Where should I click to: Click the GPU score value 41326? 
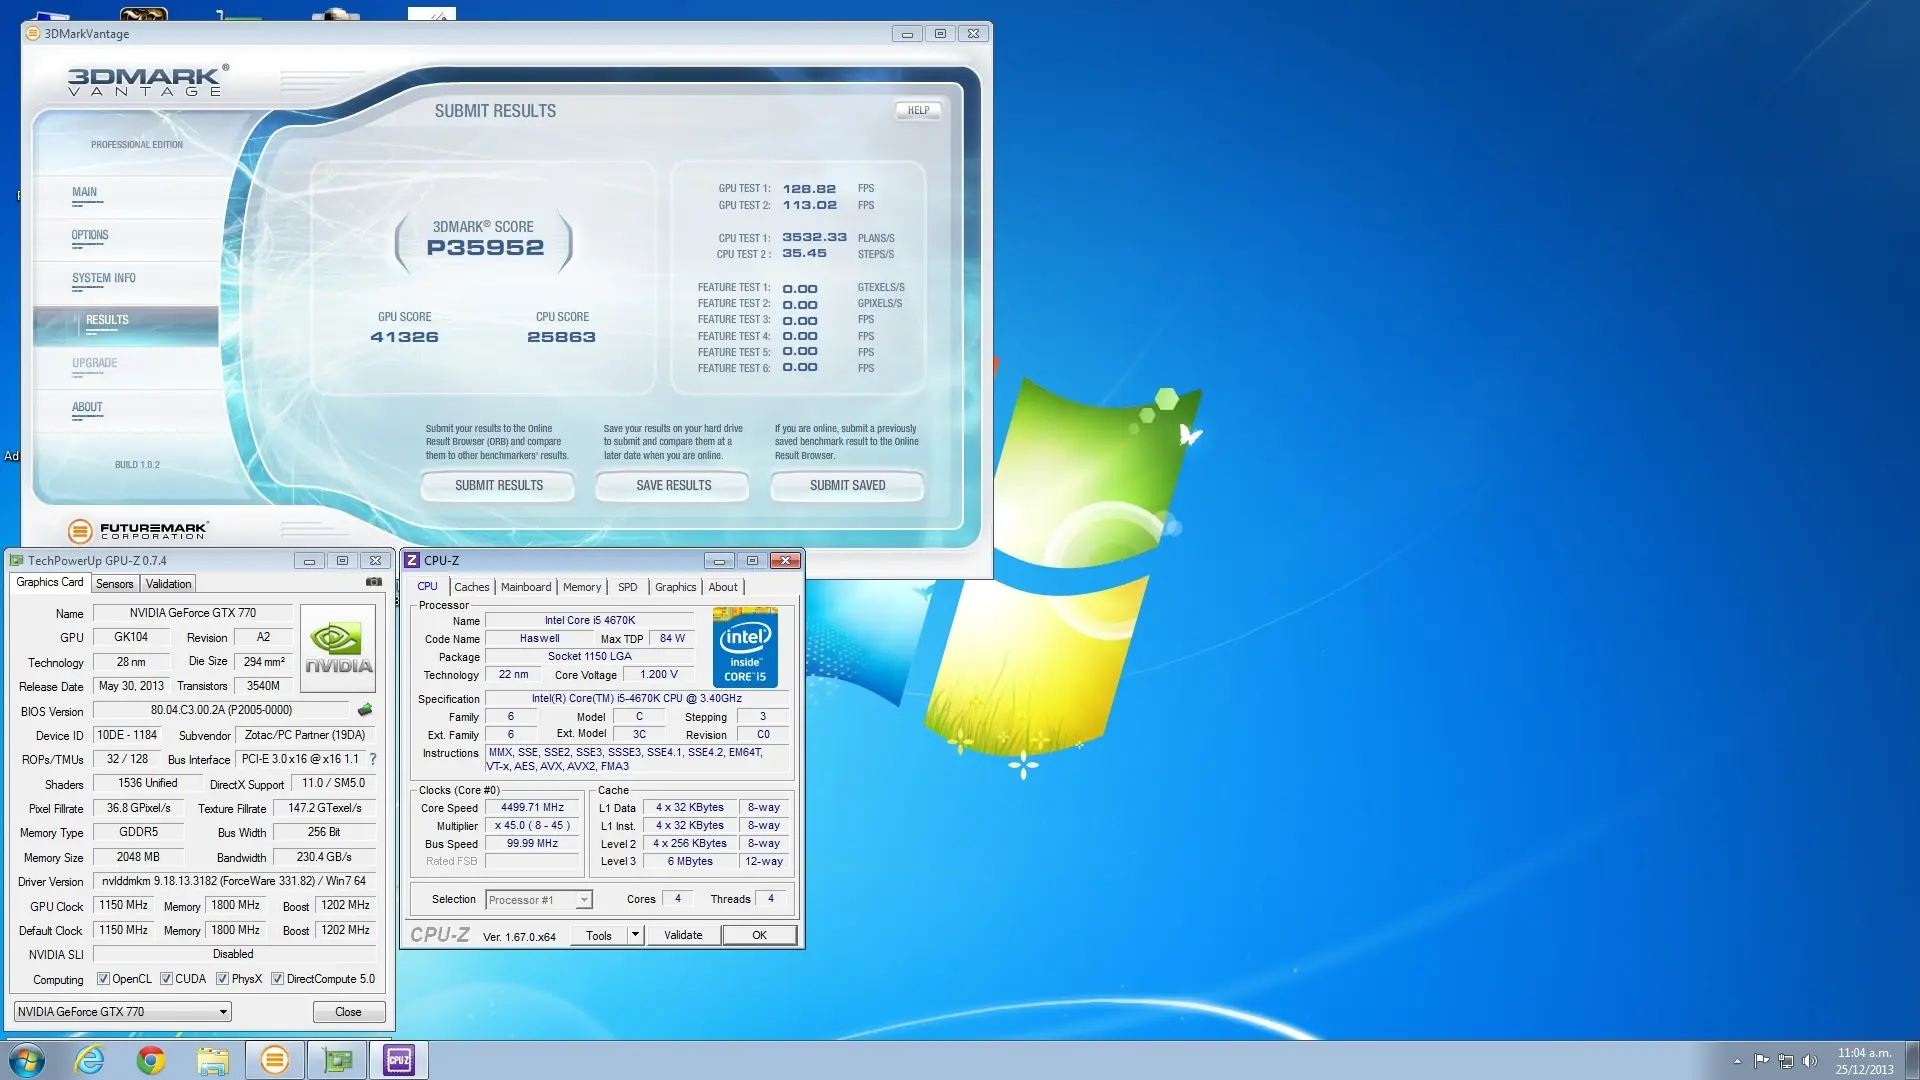pyautogui.click(x=404, y=337)
